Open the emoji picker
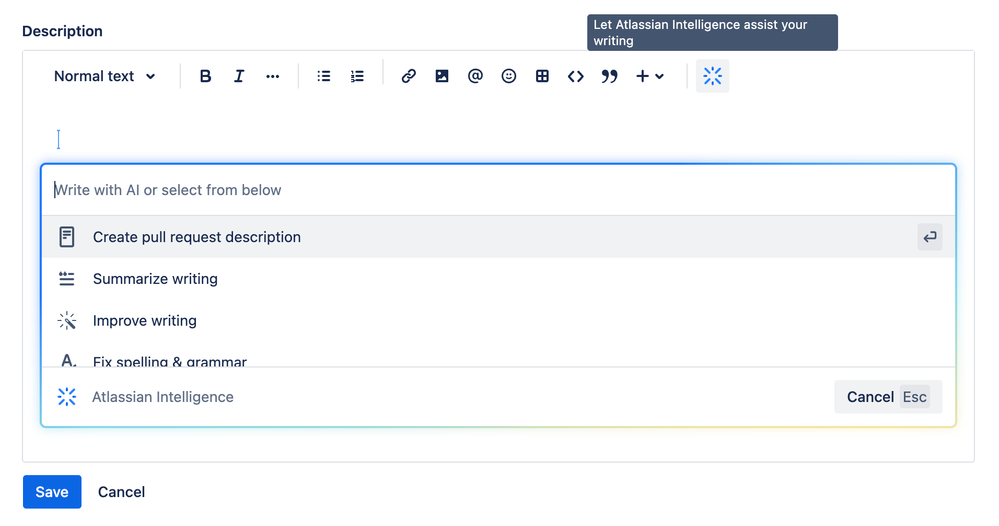This screenshot has height=526, width=999. 508,76
